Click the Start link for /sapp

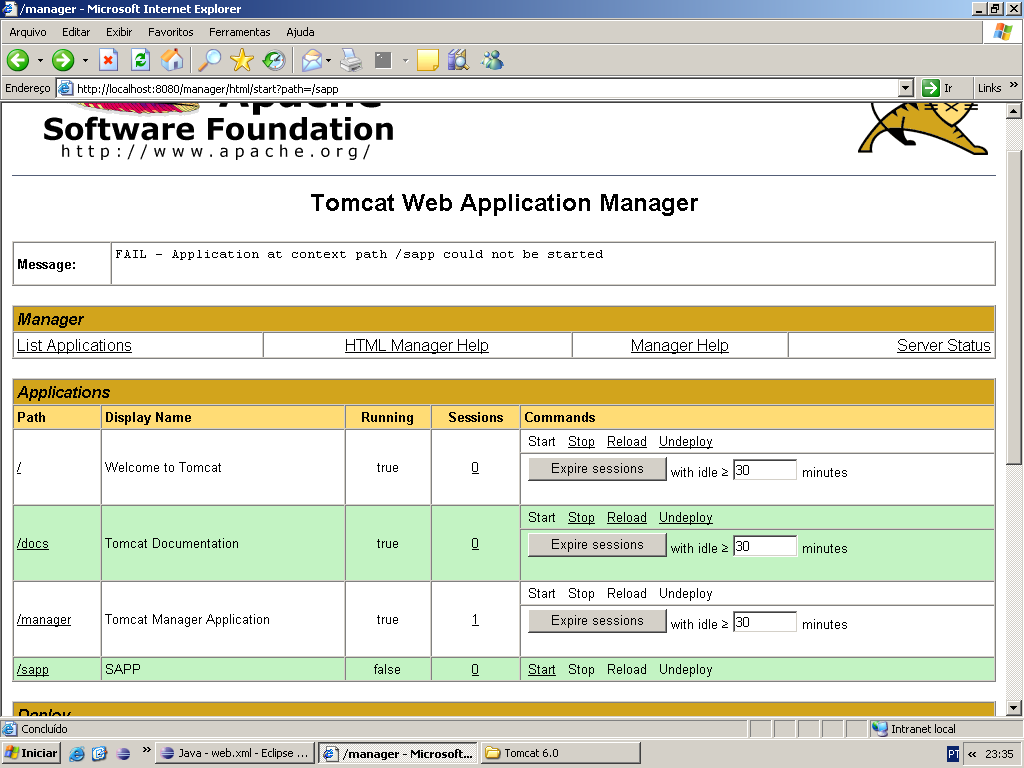pyautogui.click(x=541, y=669)
